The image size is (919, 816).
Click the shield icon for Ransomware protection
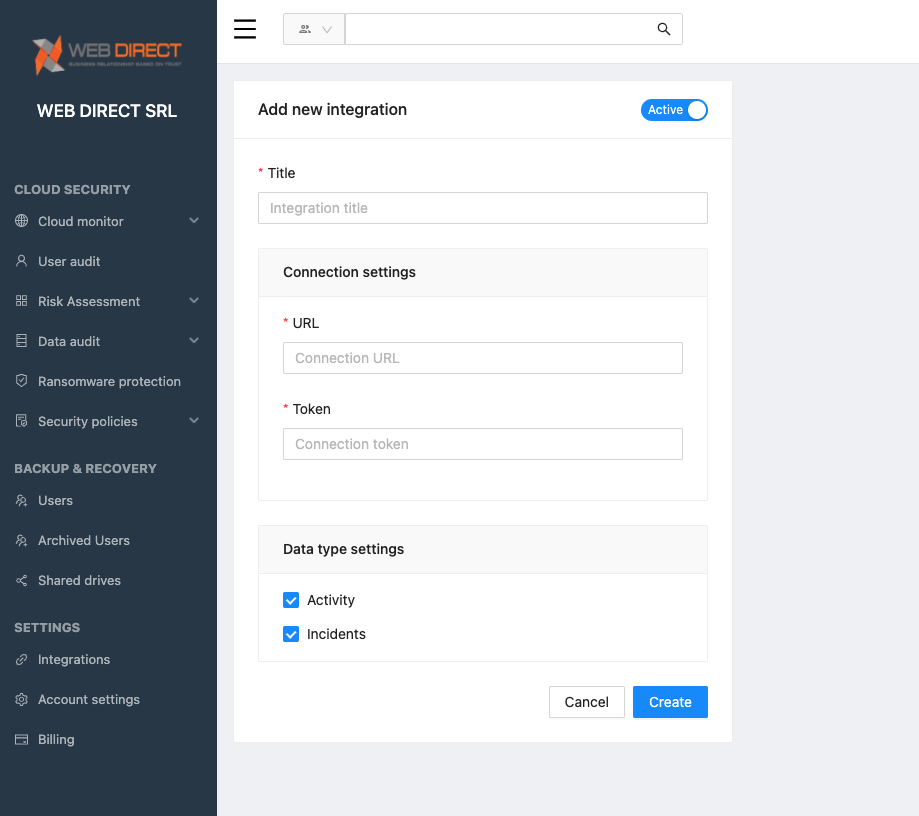click(x=22, y=381)
